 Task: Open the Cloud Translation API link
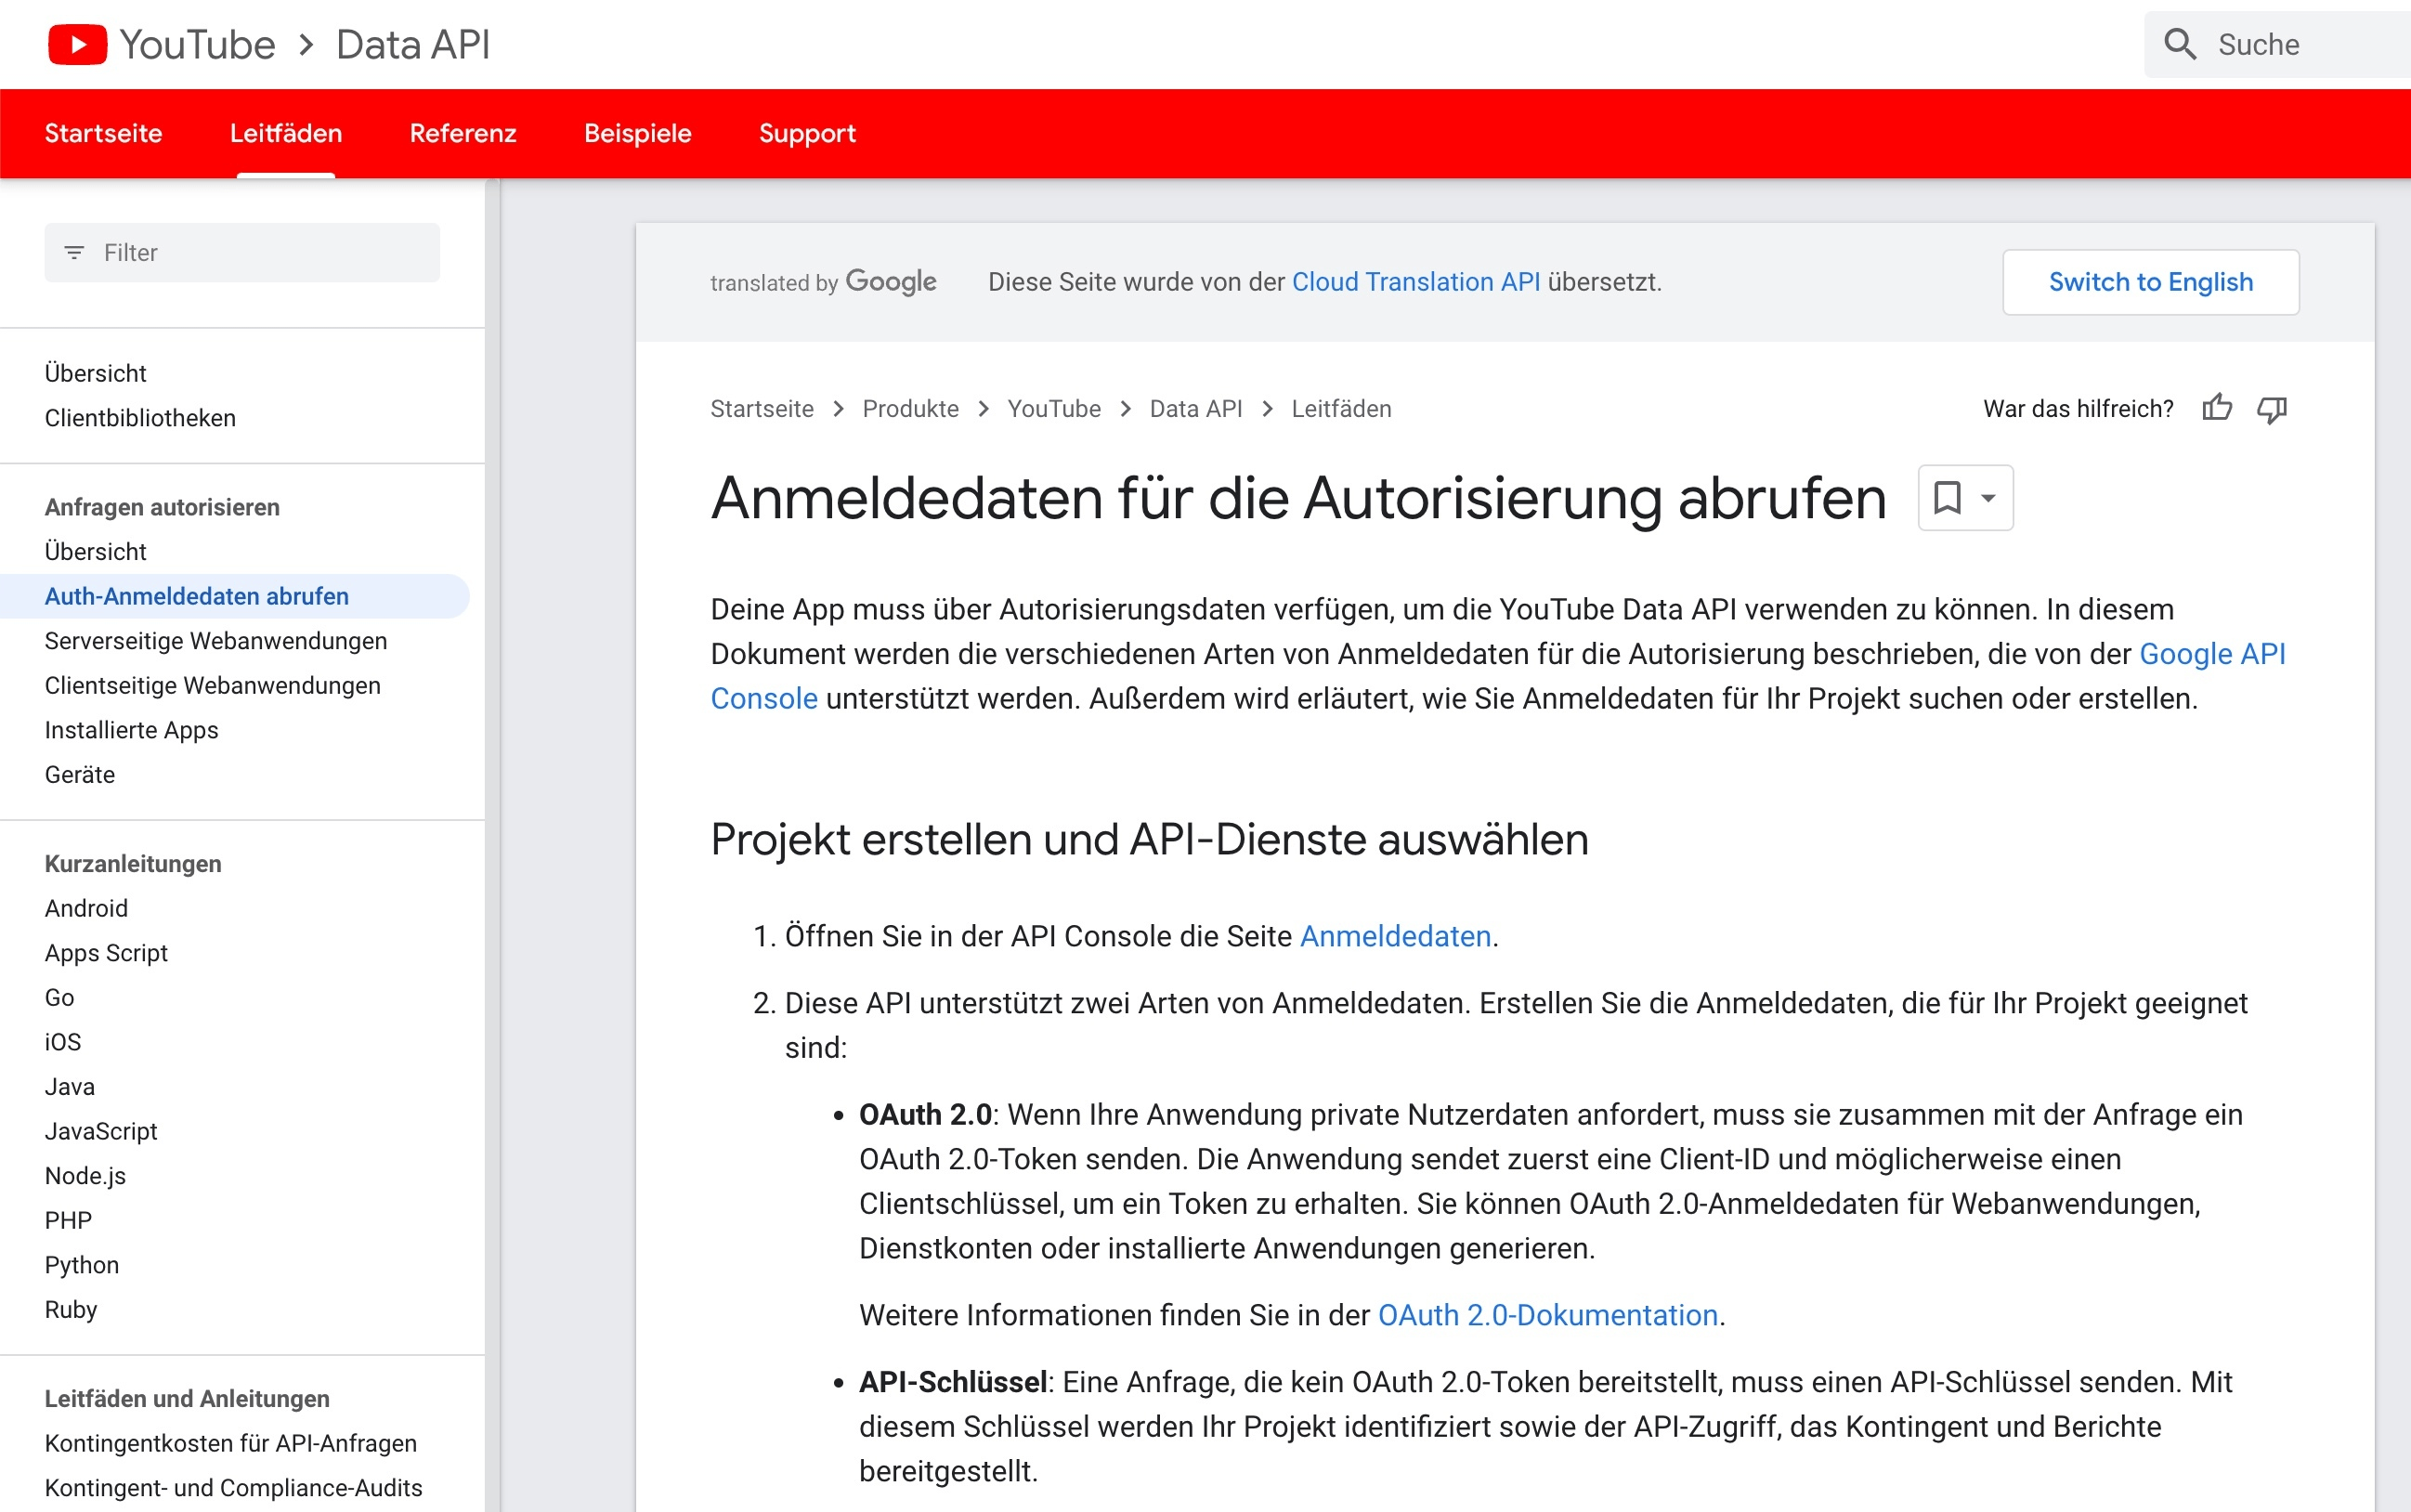(1415, 282)
